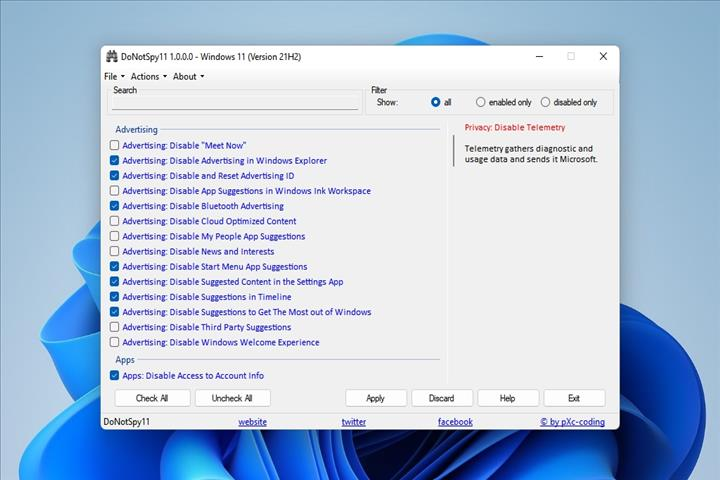
Task: Click the 'Privacy: Disable Telemetry' description heading
Action: pos(515,128)
